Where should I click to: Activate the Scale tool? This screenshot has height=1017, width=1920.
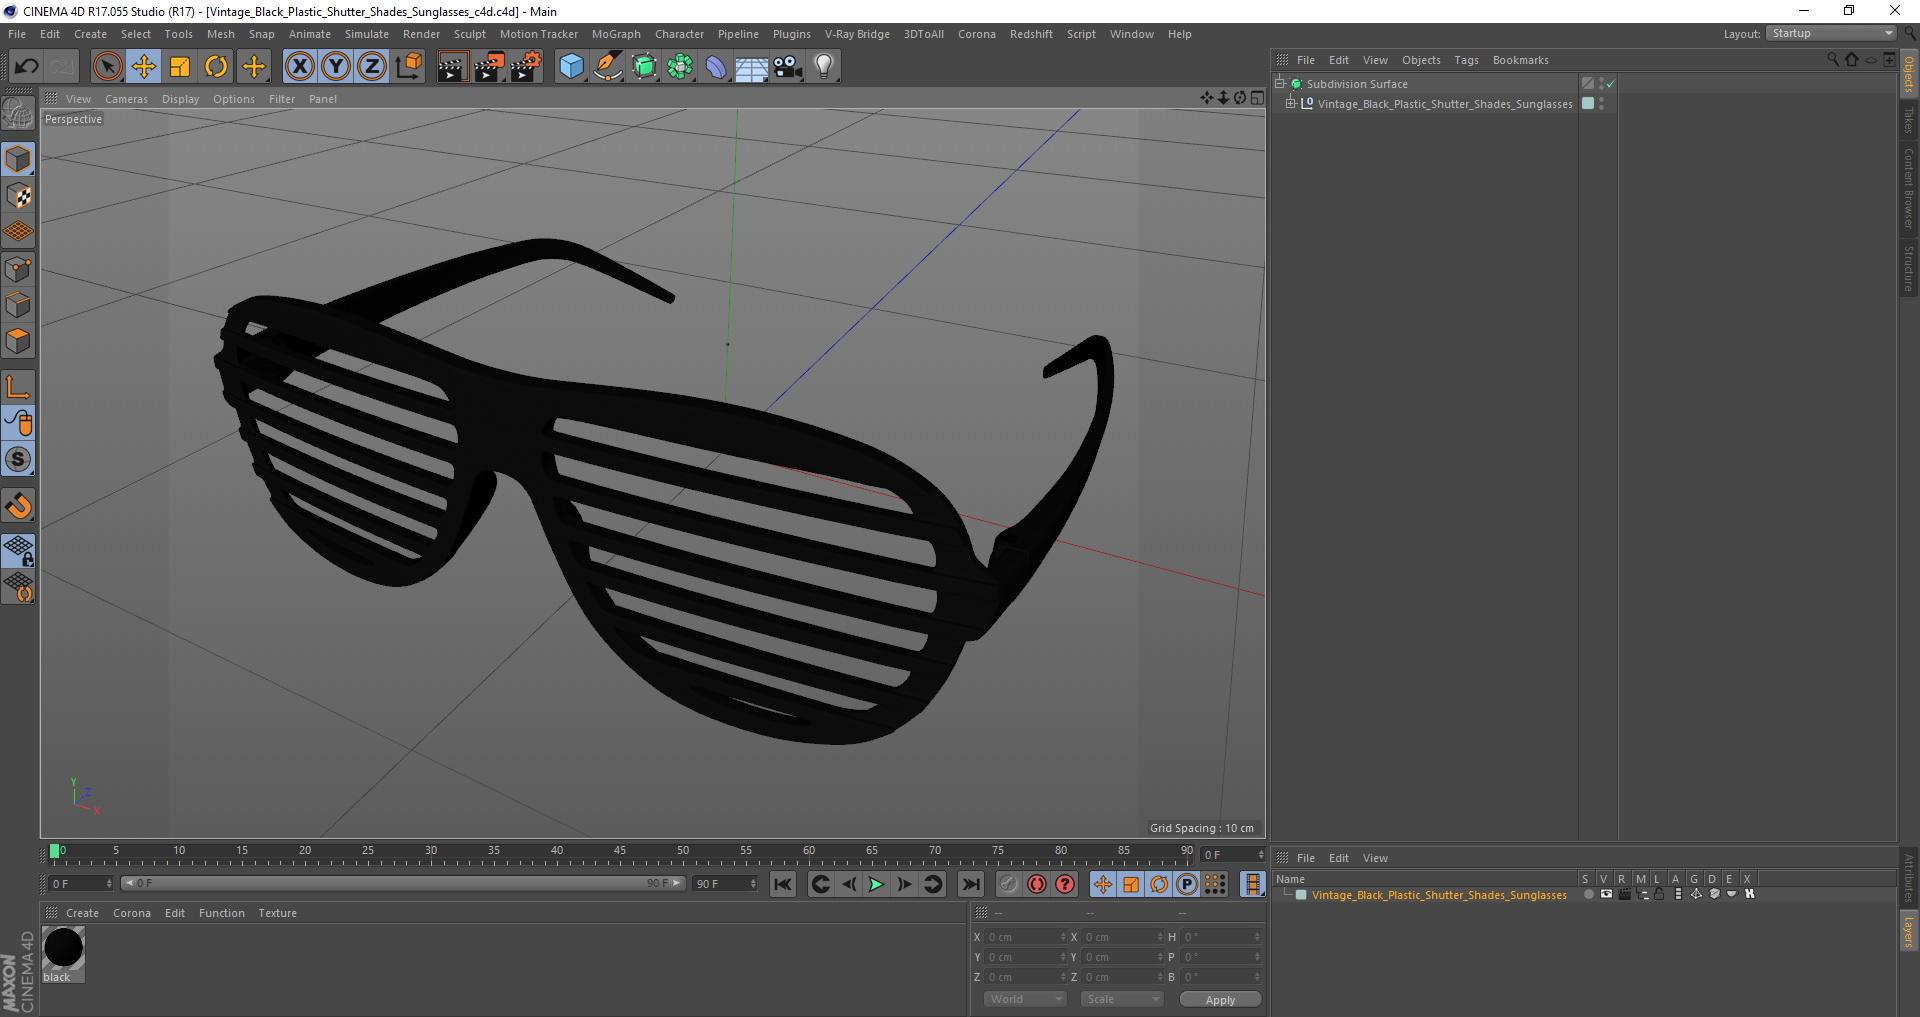pos(180,66)
